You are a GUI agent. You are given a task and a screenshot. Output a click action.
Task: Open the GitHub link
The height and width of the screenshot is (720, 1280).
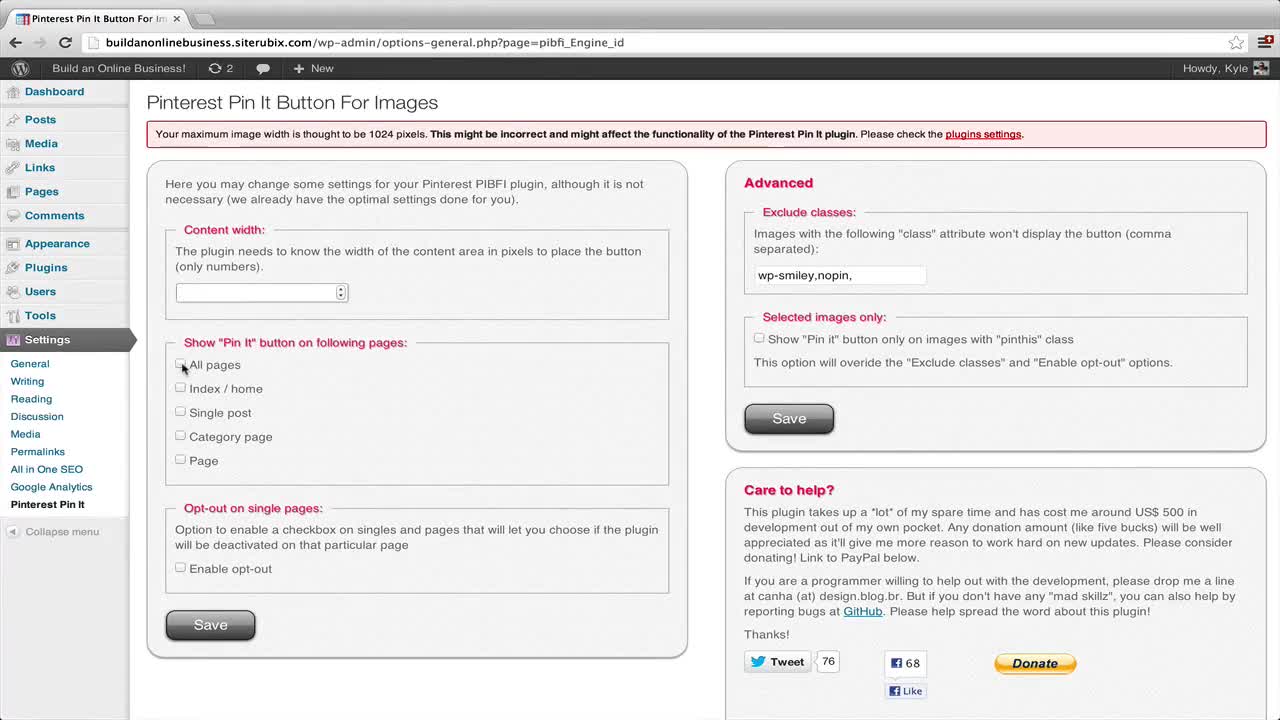click(x=862, y=611)
